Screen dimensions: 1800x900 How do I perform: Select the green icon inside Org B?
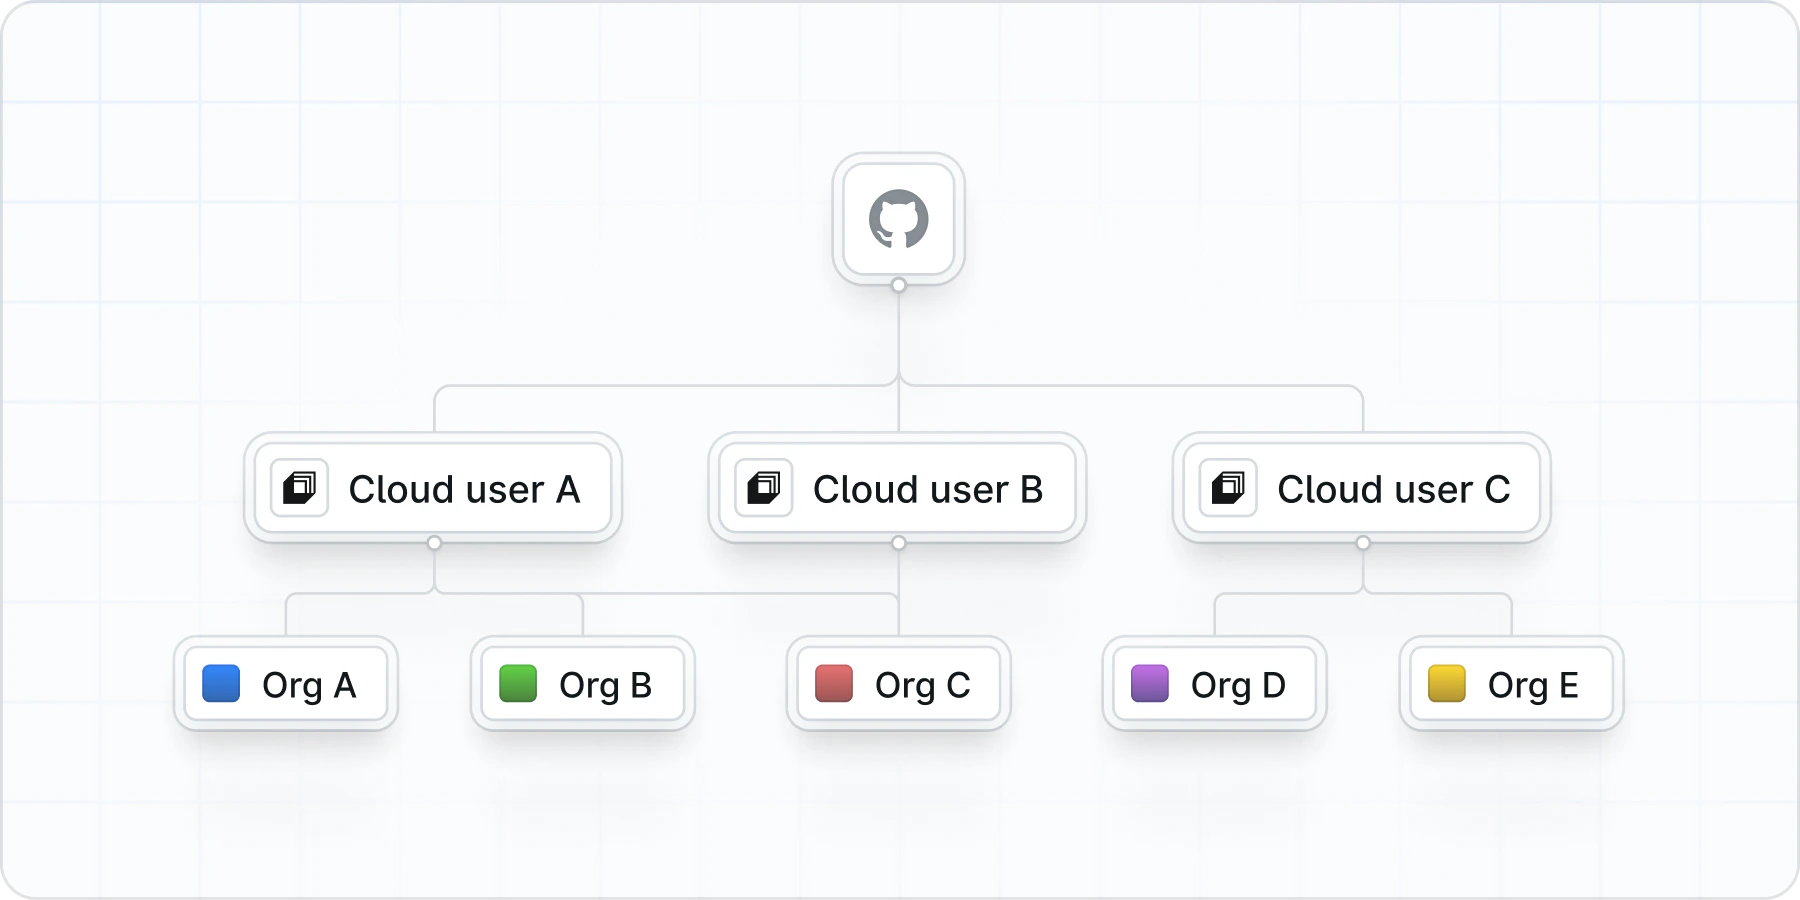pos(517,684)
